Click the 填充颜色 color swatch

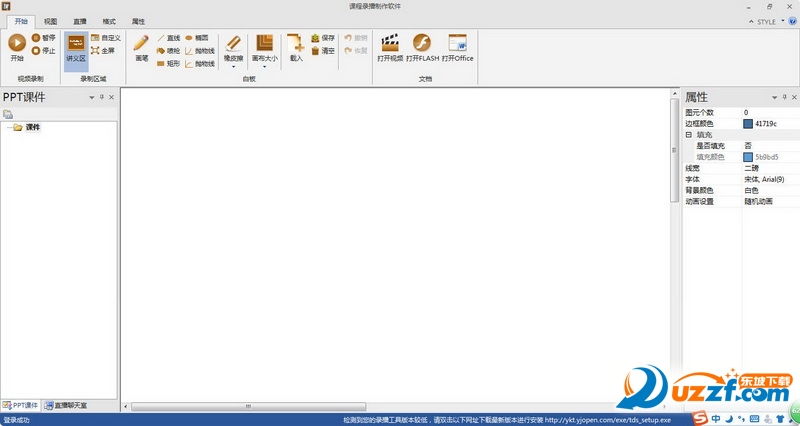(748, 157)
